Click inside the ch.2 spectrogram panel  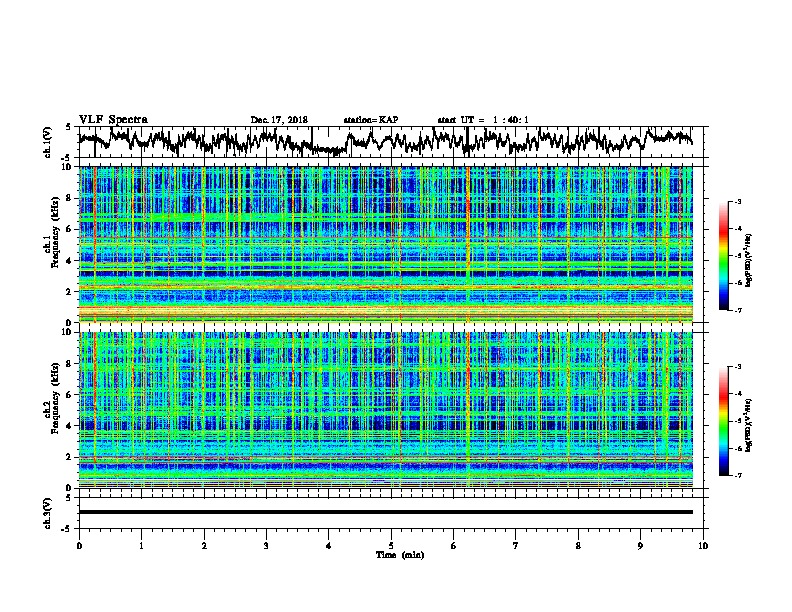[385, 410]
